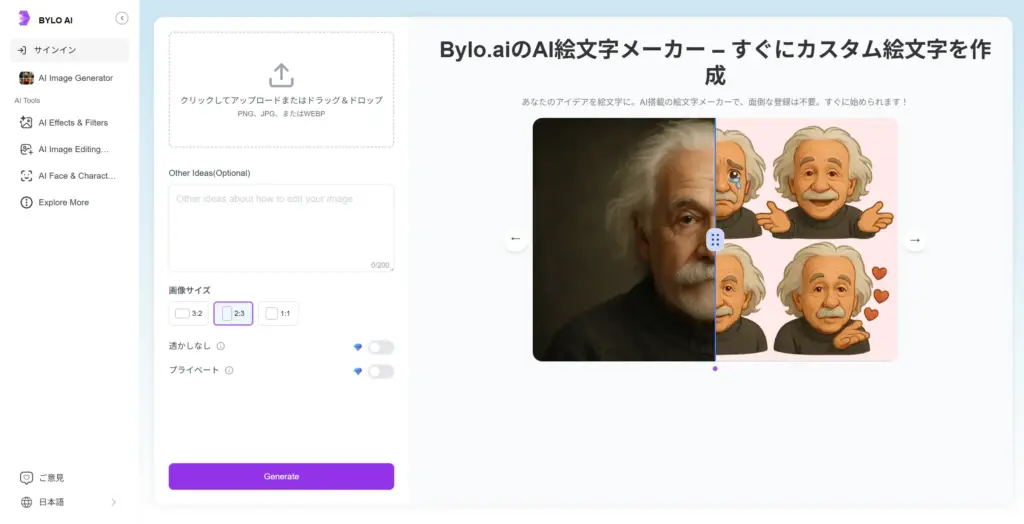Screen dimensions: 1024x524
Task: Click the あなたのアイデアを絵文字に subtitle text
Action: 715,103
